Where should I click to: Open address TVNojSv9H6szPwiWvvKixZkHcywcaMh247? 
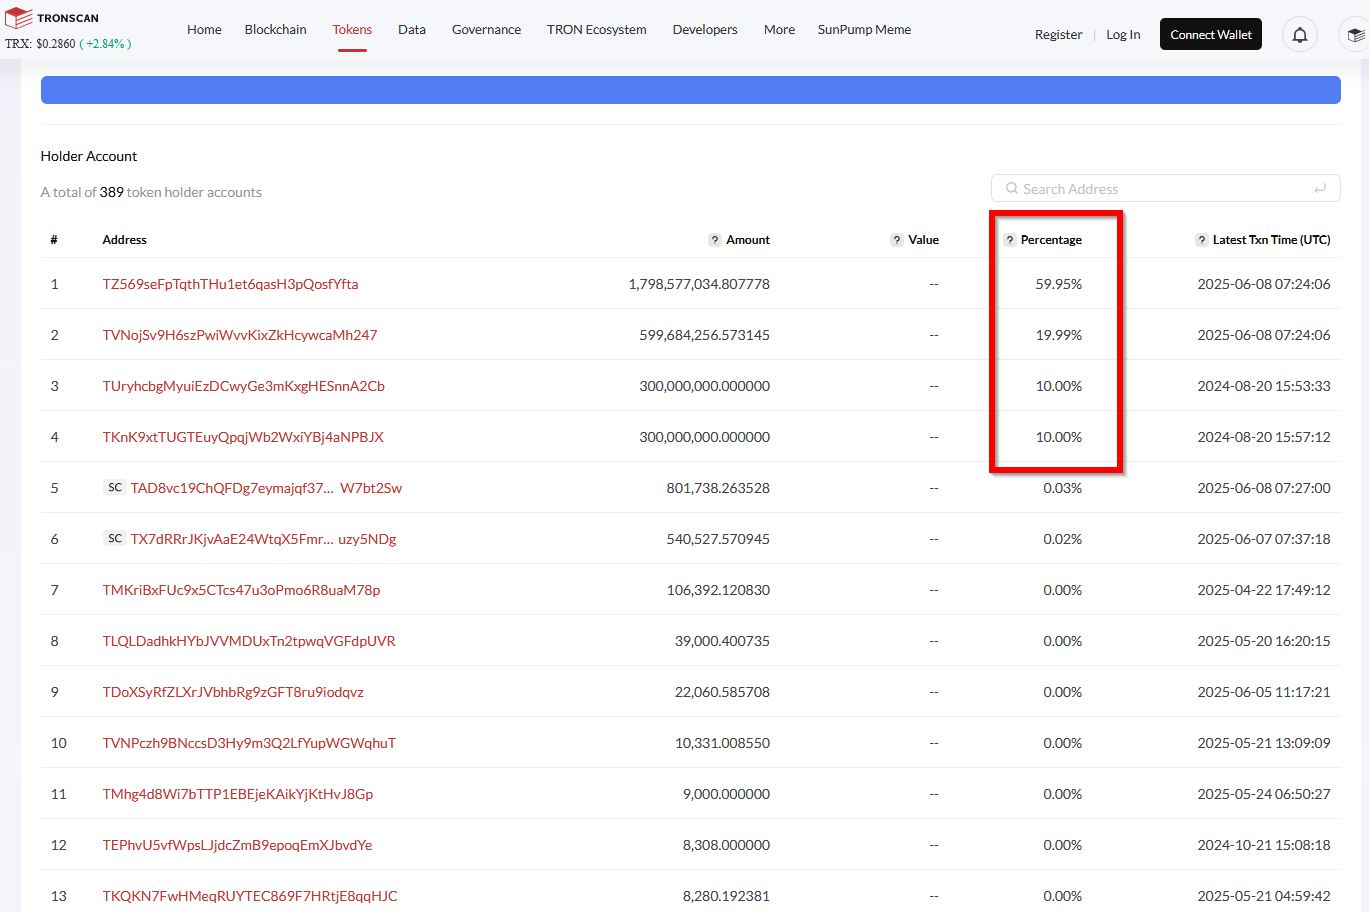pos(240,335)
